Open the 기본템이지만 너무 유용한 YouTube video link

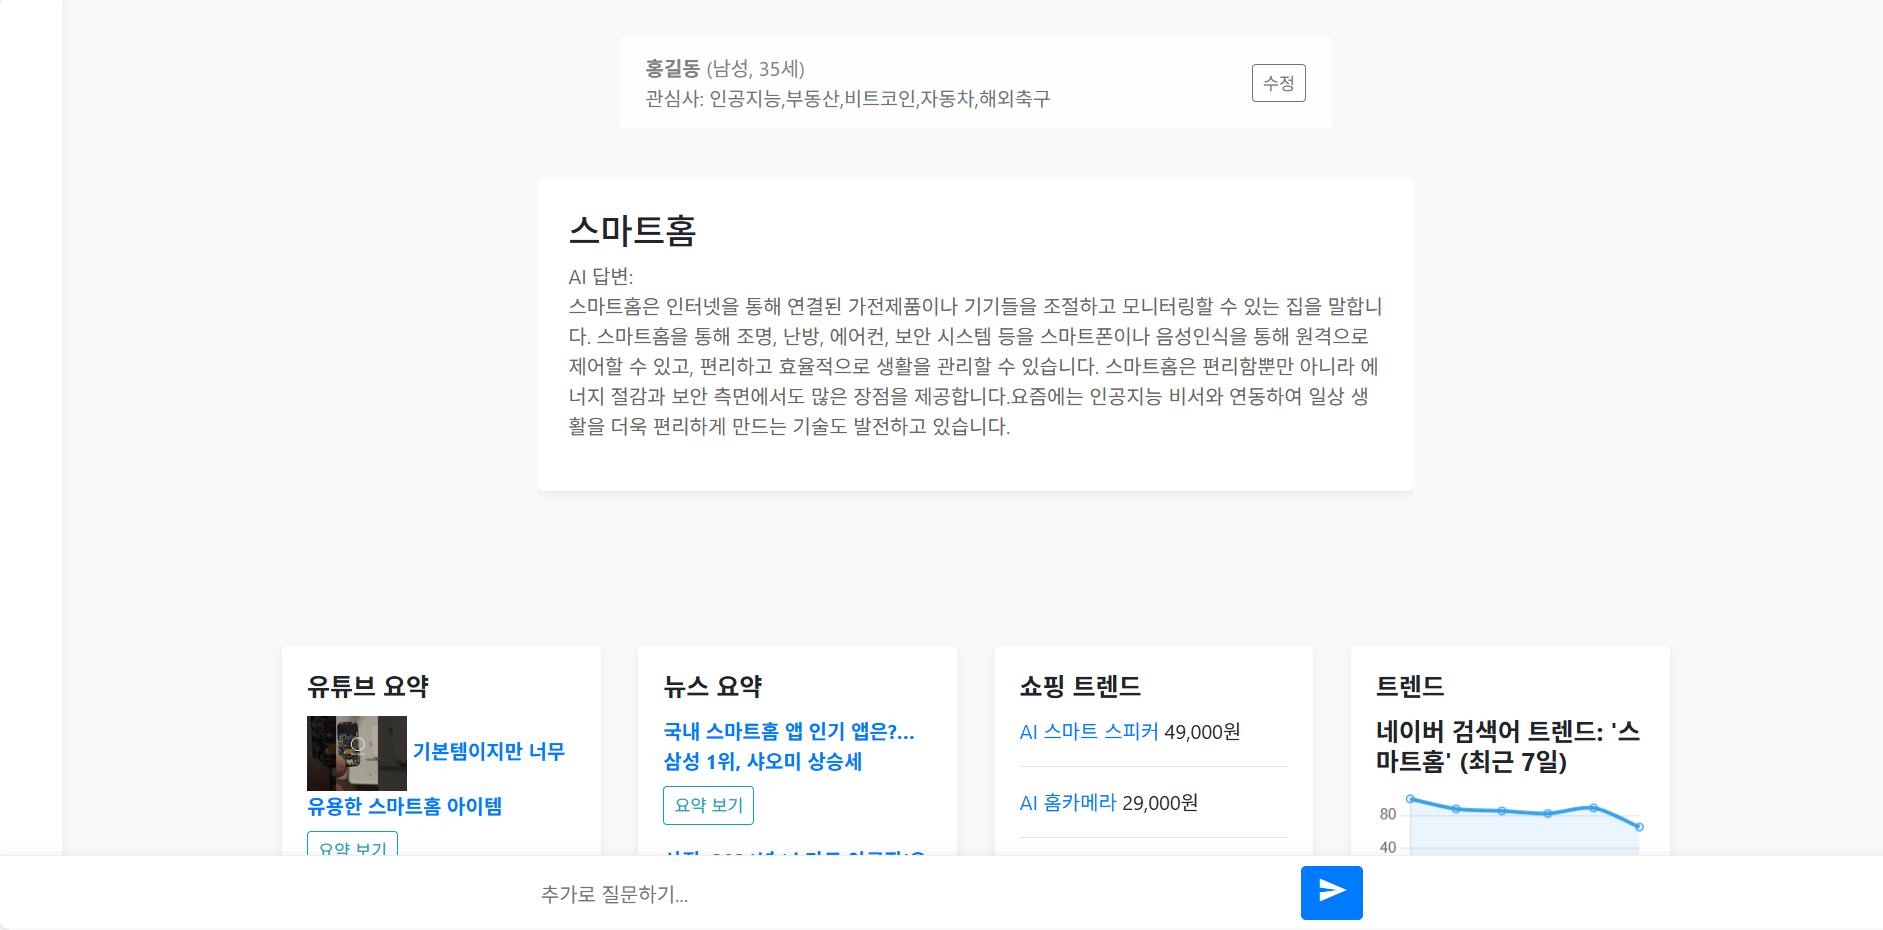coord(488,751)
